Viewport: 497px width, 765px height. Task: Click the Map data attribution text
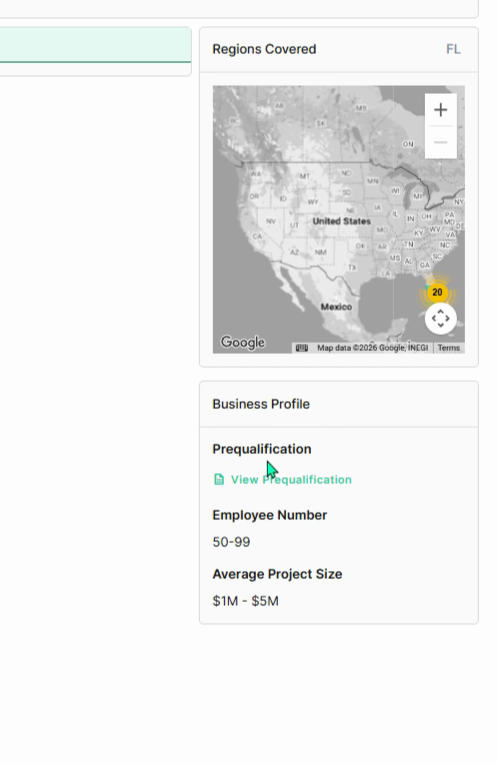(373, 348)
